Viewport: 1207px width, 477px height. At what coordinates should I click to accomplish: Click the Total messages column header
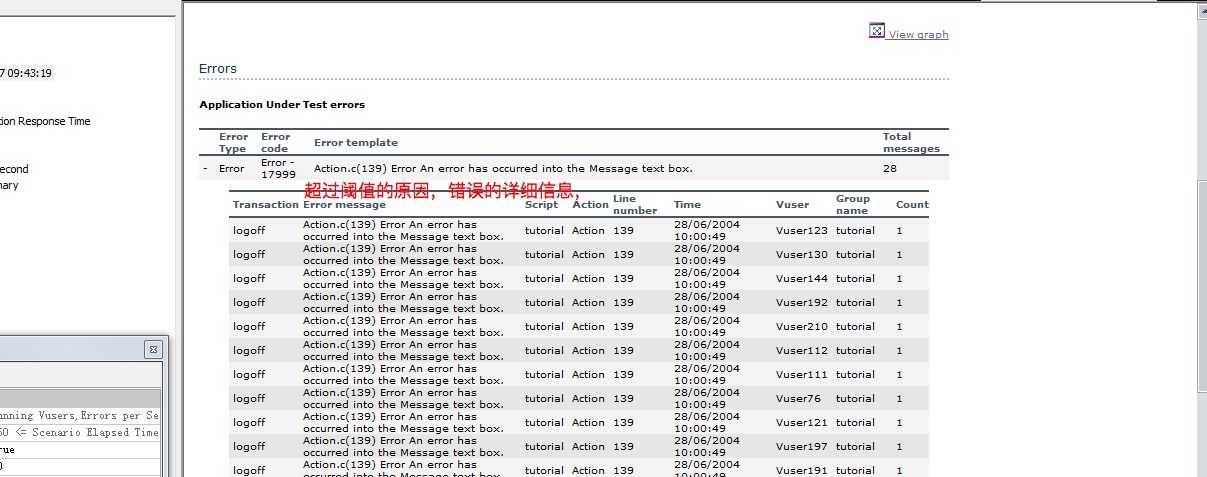tap(911, 143)
